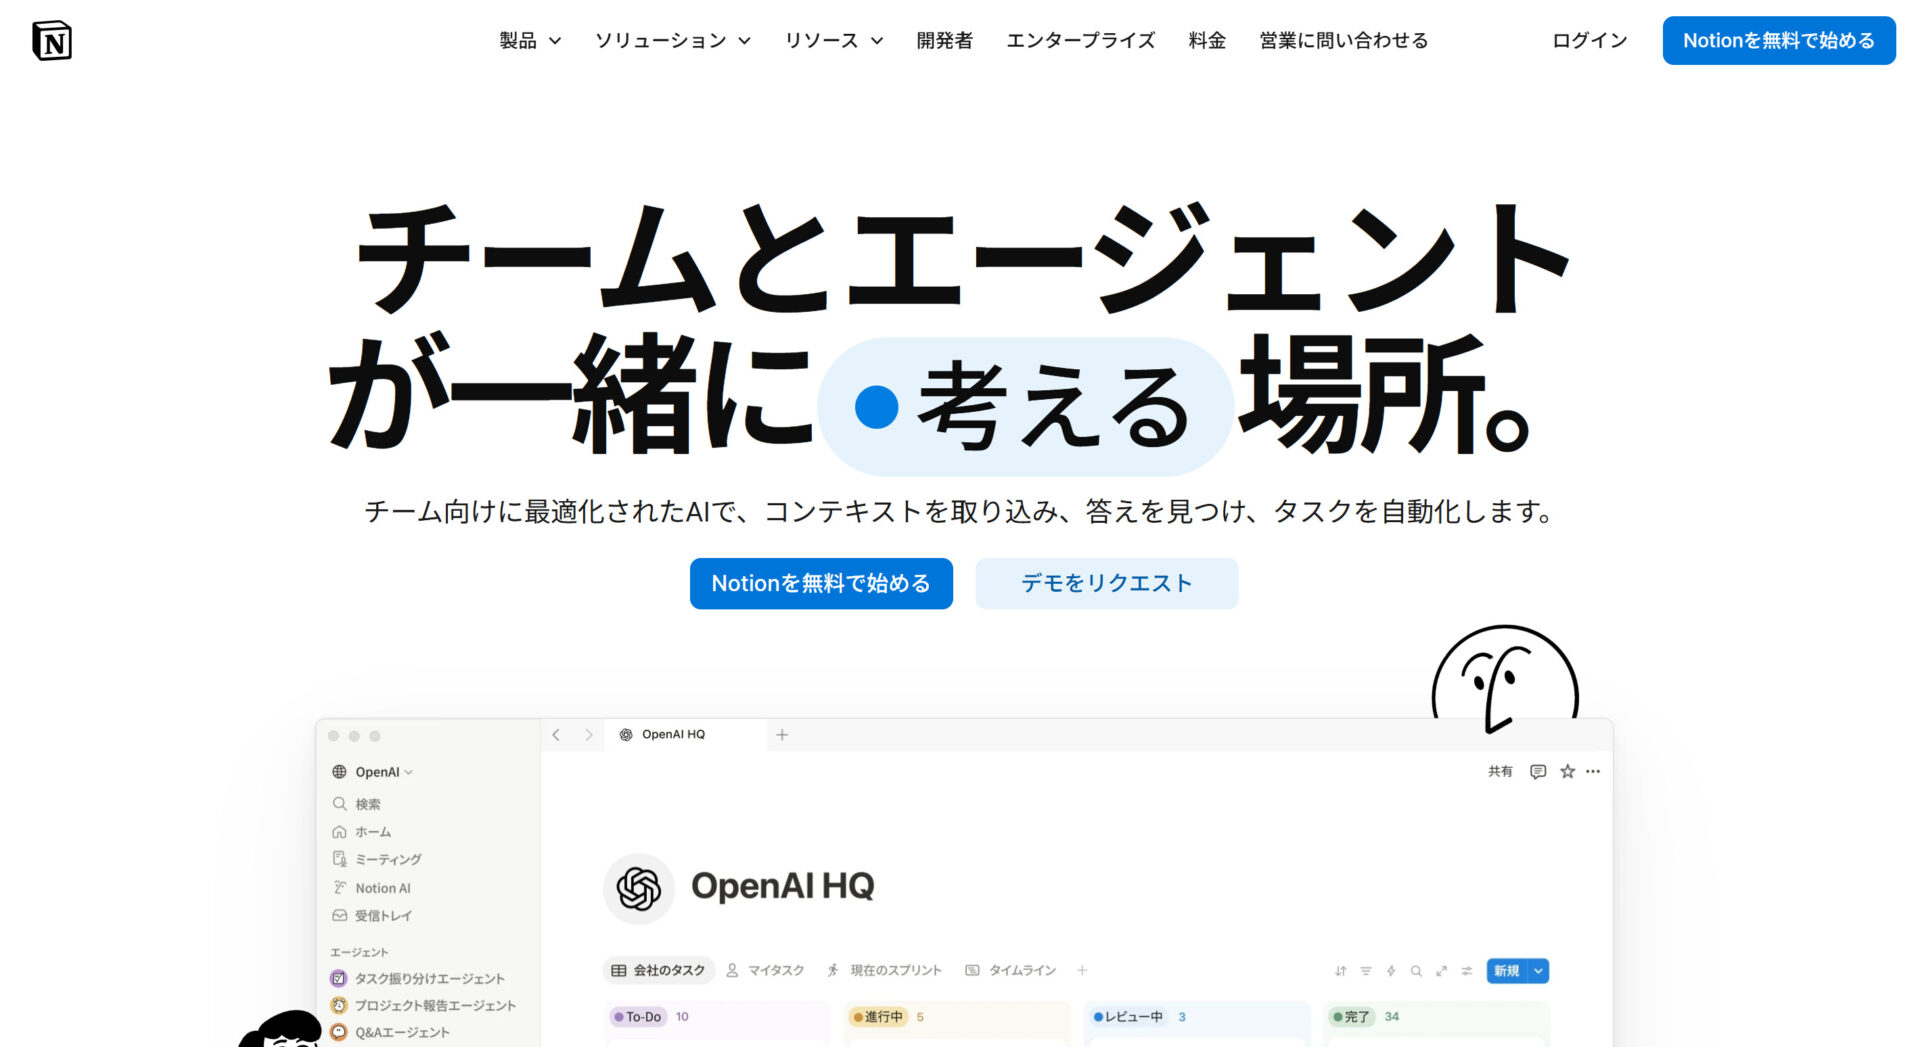Click the Notion AI sidebar icon
Viewport: 1920px width, 1047px height.
[339, 888]
